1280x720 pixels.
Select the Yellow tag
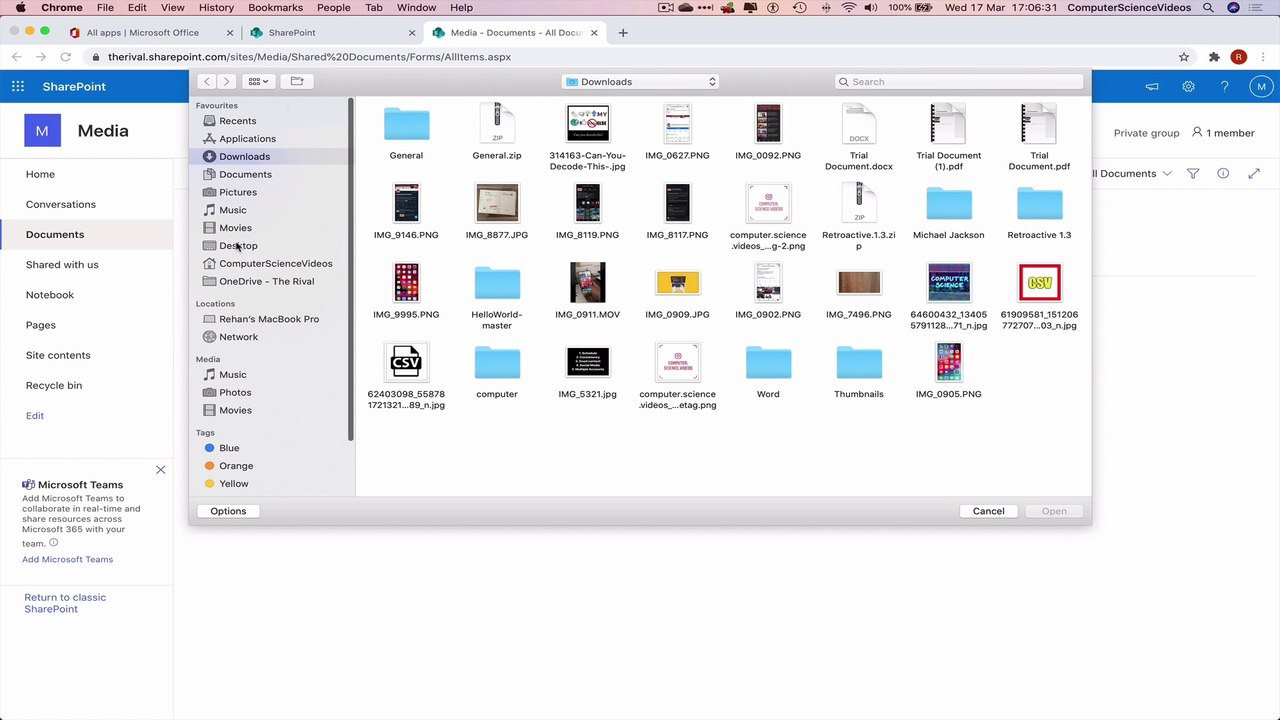pos(234,484)
